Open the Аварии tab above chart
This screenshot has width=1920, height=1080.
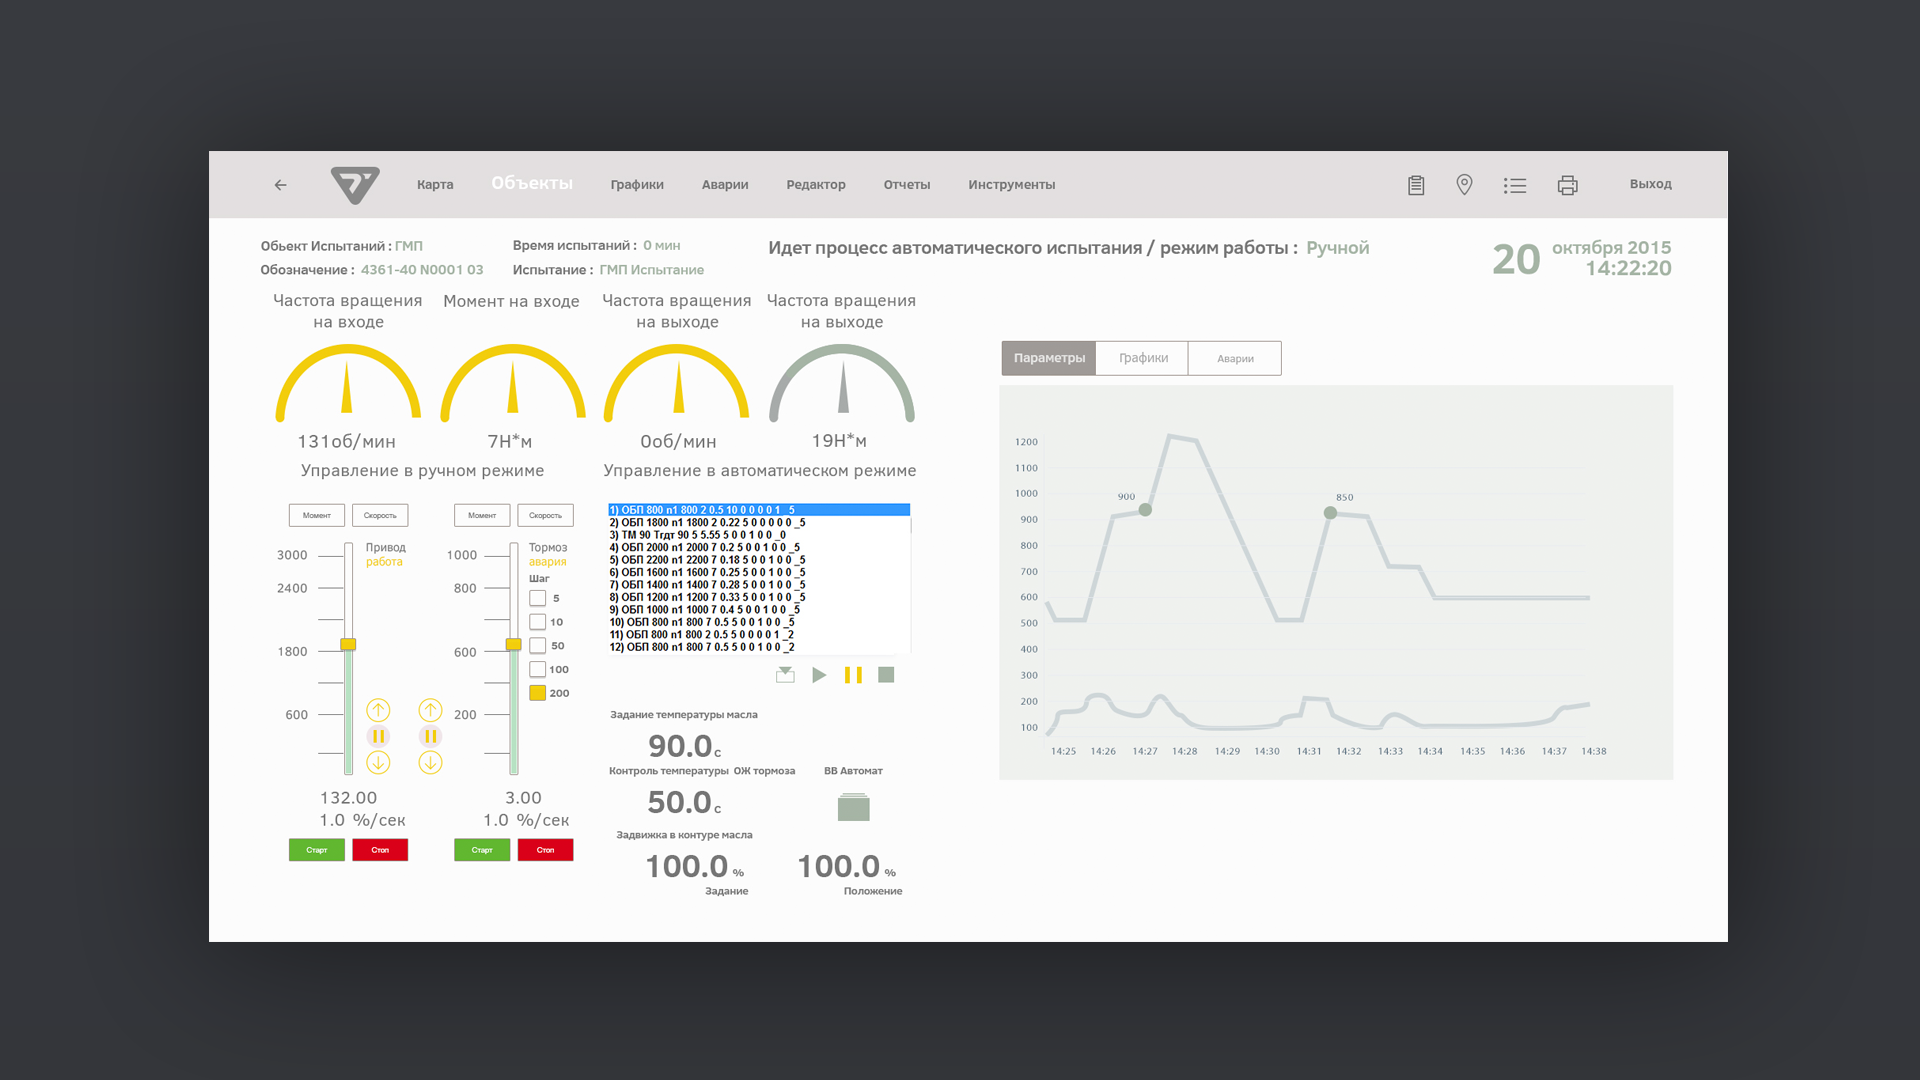[1235, 358]
